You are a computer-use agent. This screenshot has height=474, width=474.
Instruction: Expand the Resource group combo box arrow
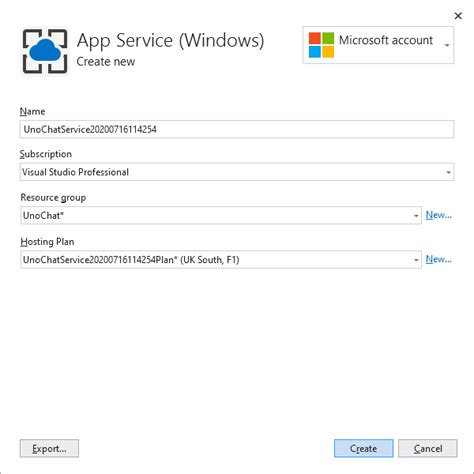pyautogui.click(x=416, y=216)
